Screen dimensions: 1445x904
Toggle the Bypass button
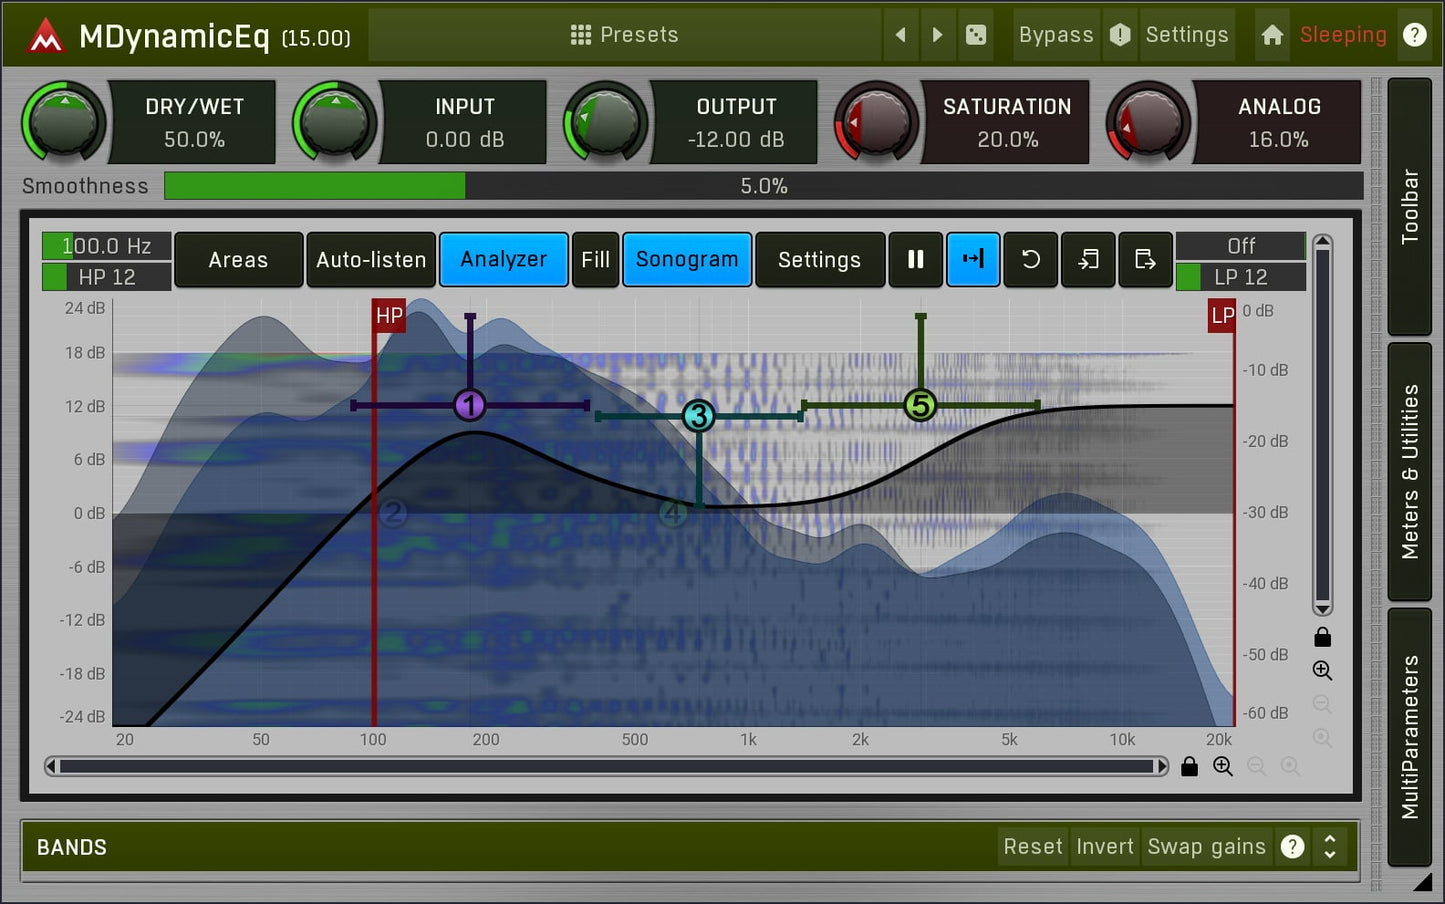click(1055, 35)
